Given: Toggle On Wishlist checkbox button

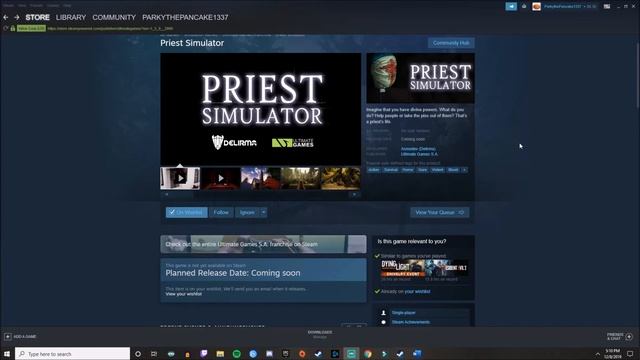Looking at the screenshot, I should pyautogui.click(x=187, y=212).
